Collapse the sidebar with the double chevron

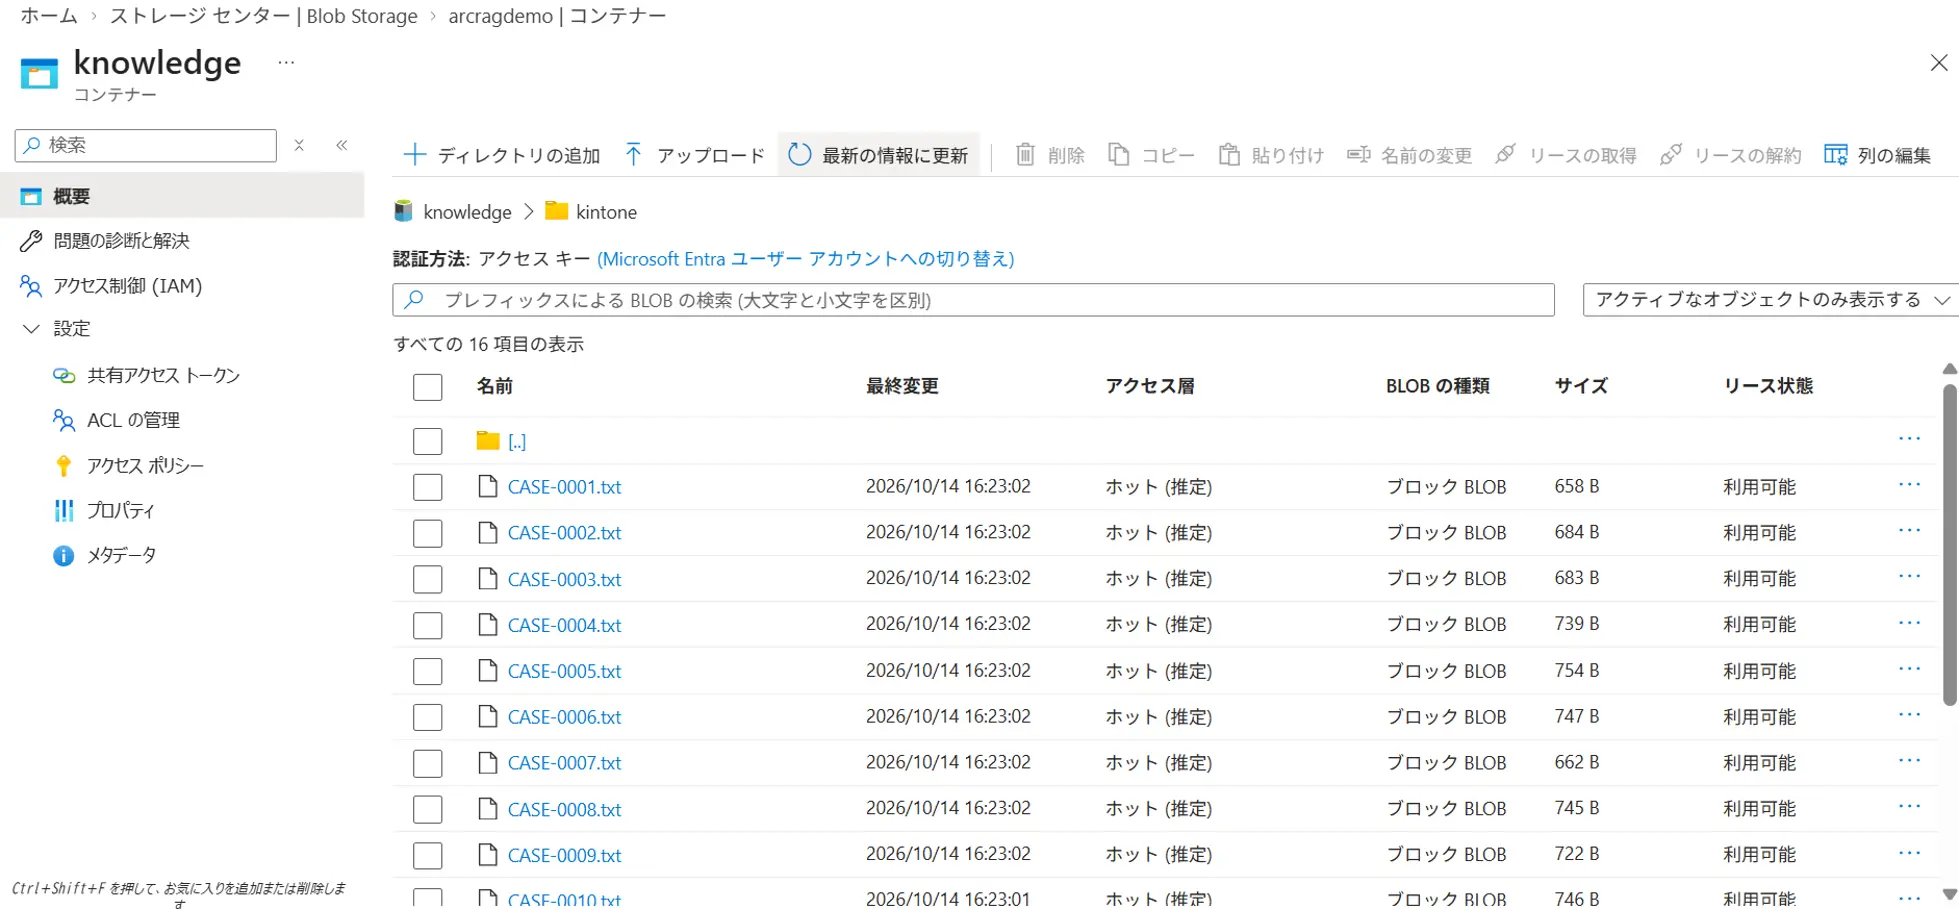[x=342, y=145]
